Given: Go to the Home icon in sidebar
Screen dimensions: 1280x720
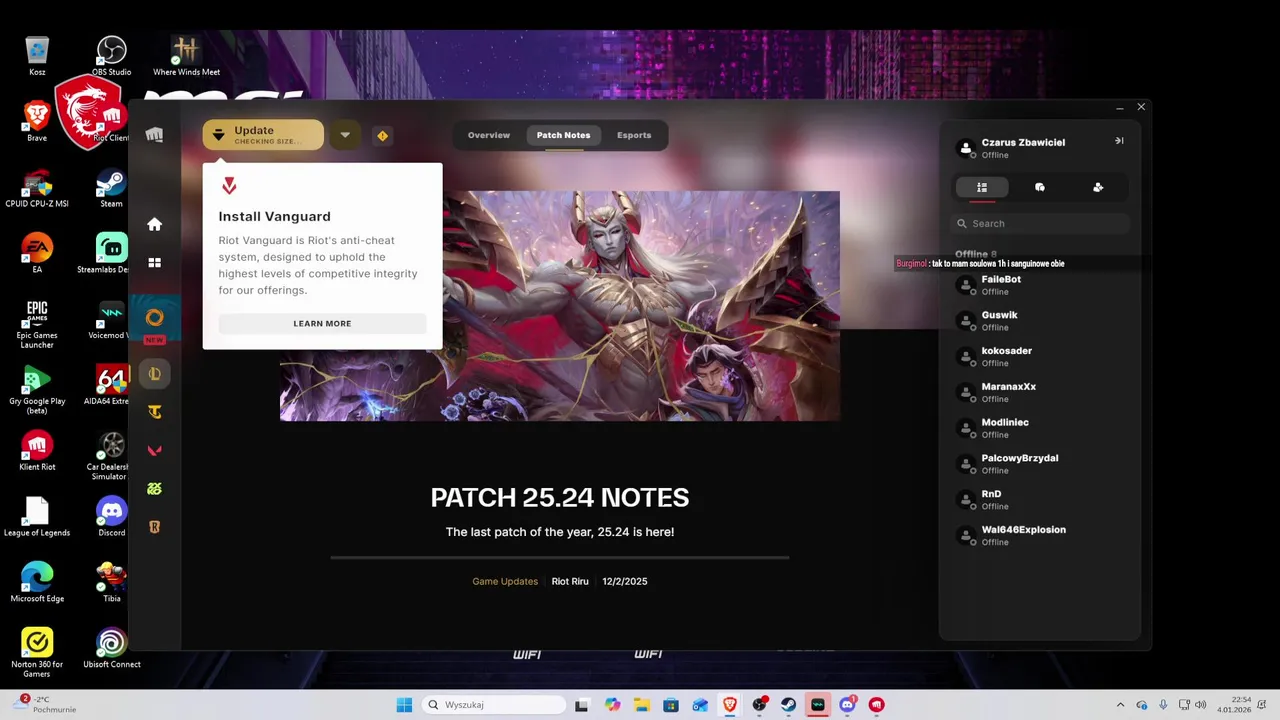Looking at the screenshot, I should tap(154, 224).
